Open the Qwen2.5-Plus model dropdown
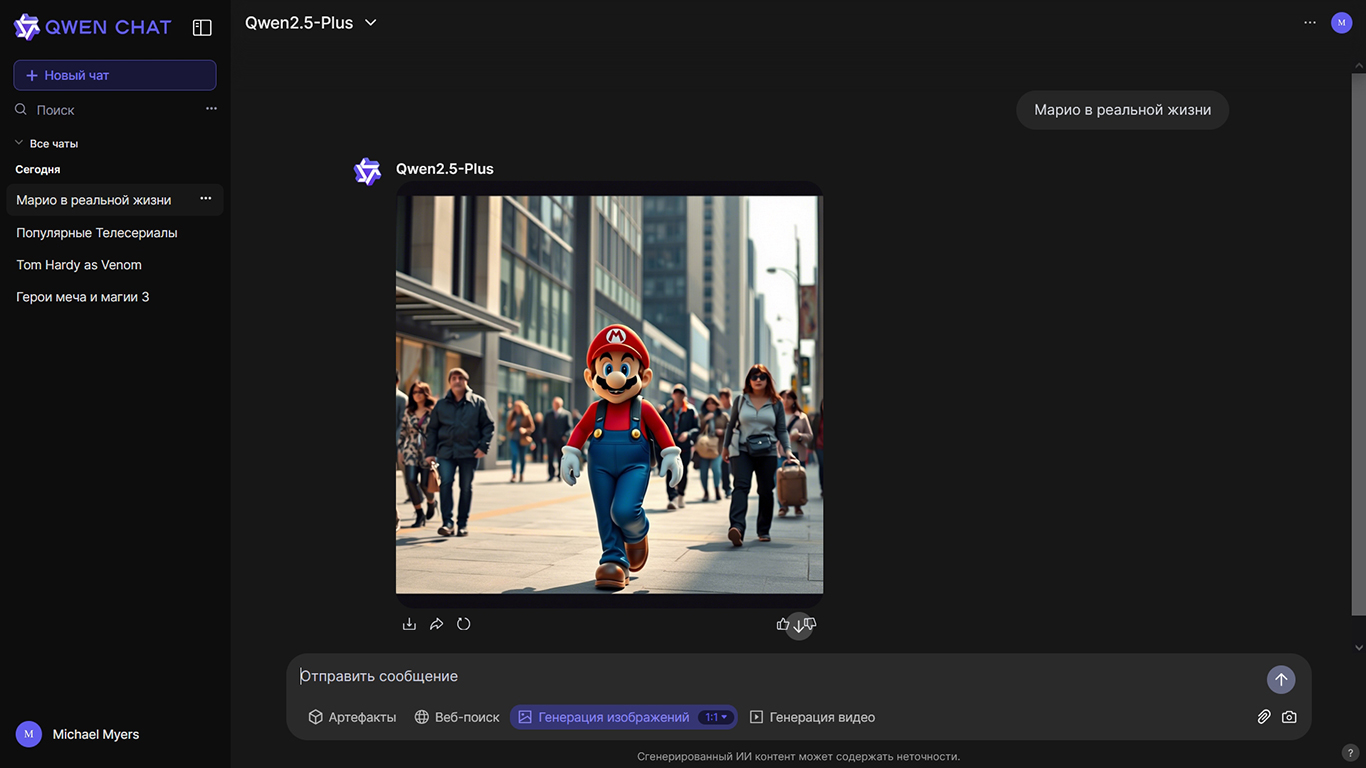 tap(311, 22)
